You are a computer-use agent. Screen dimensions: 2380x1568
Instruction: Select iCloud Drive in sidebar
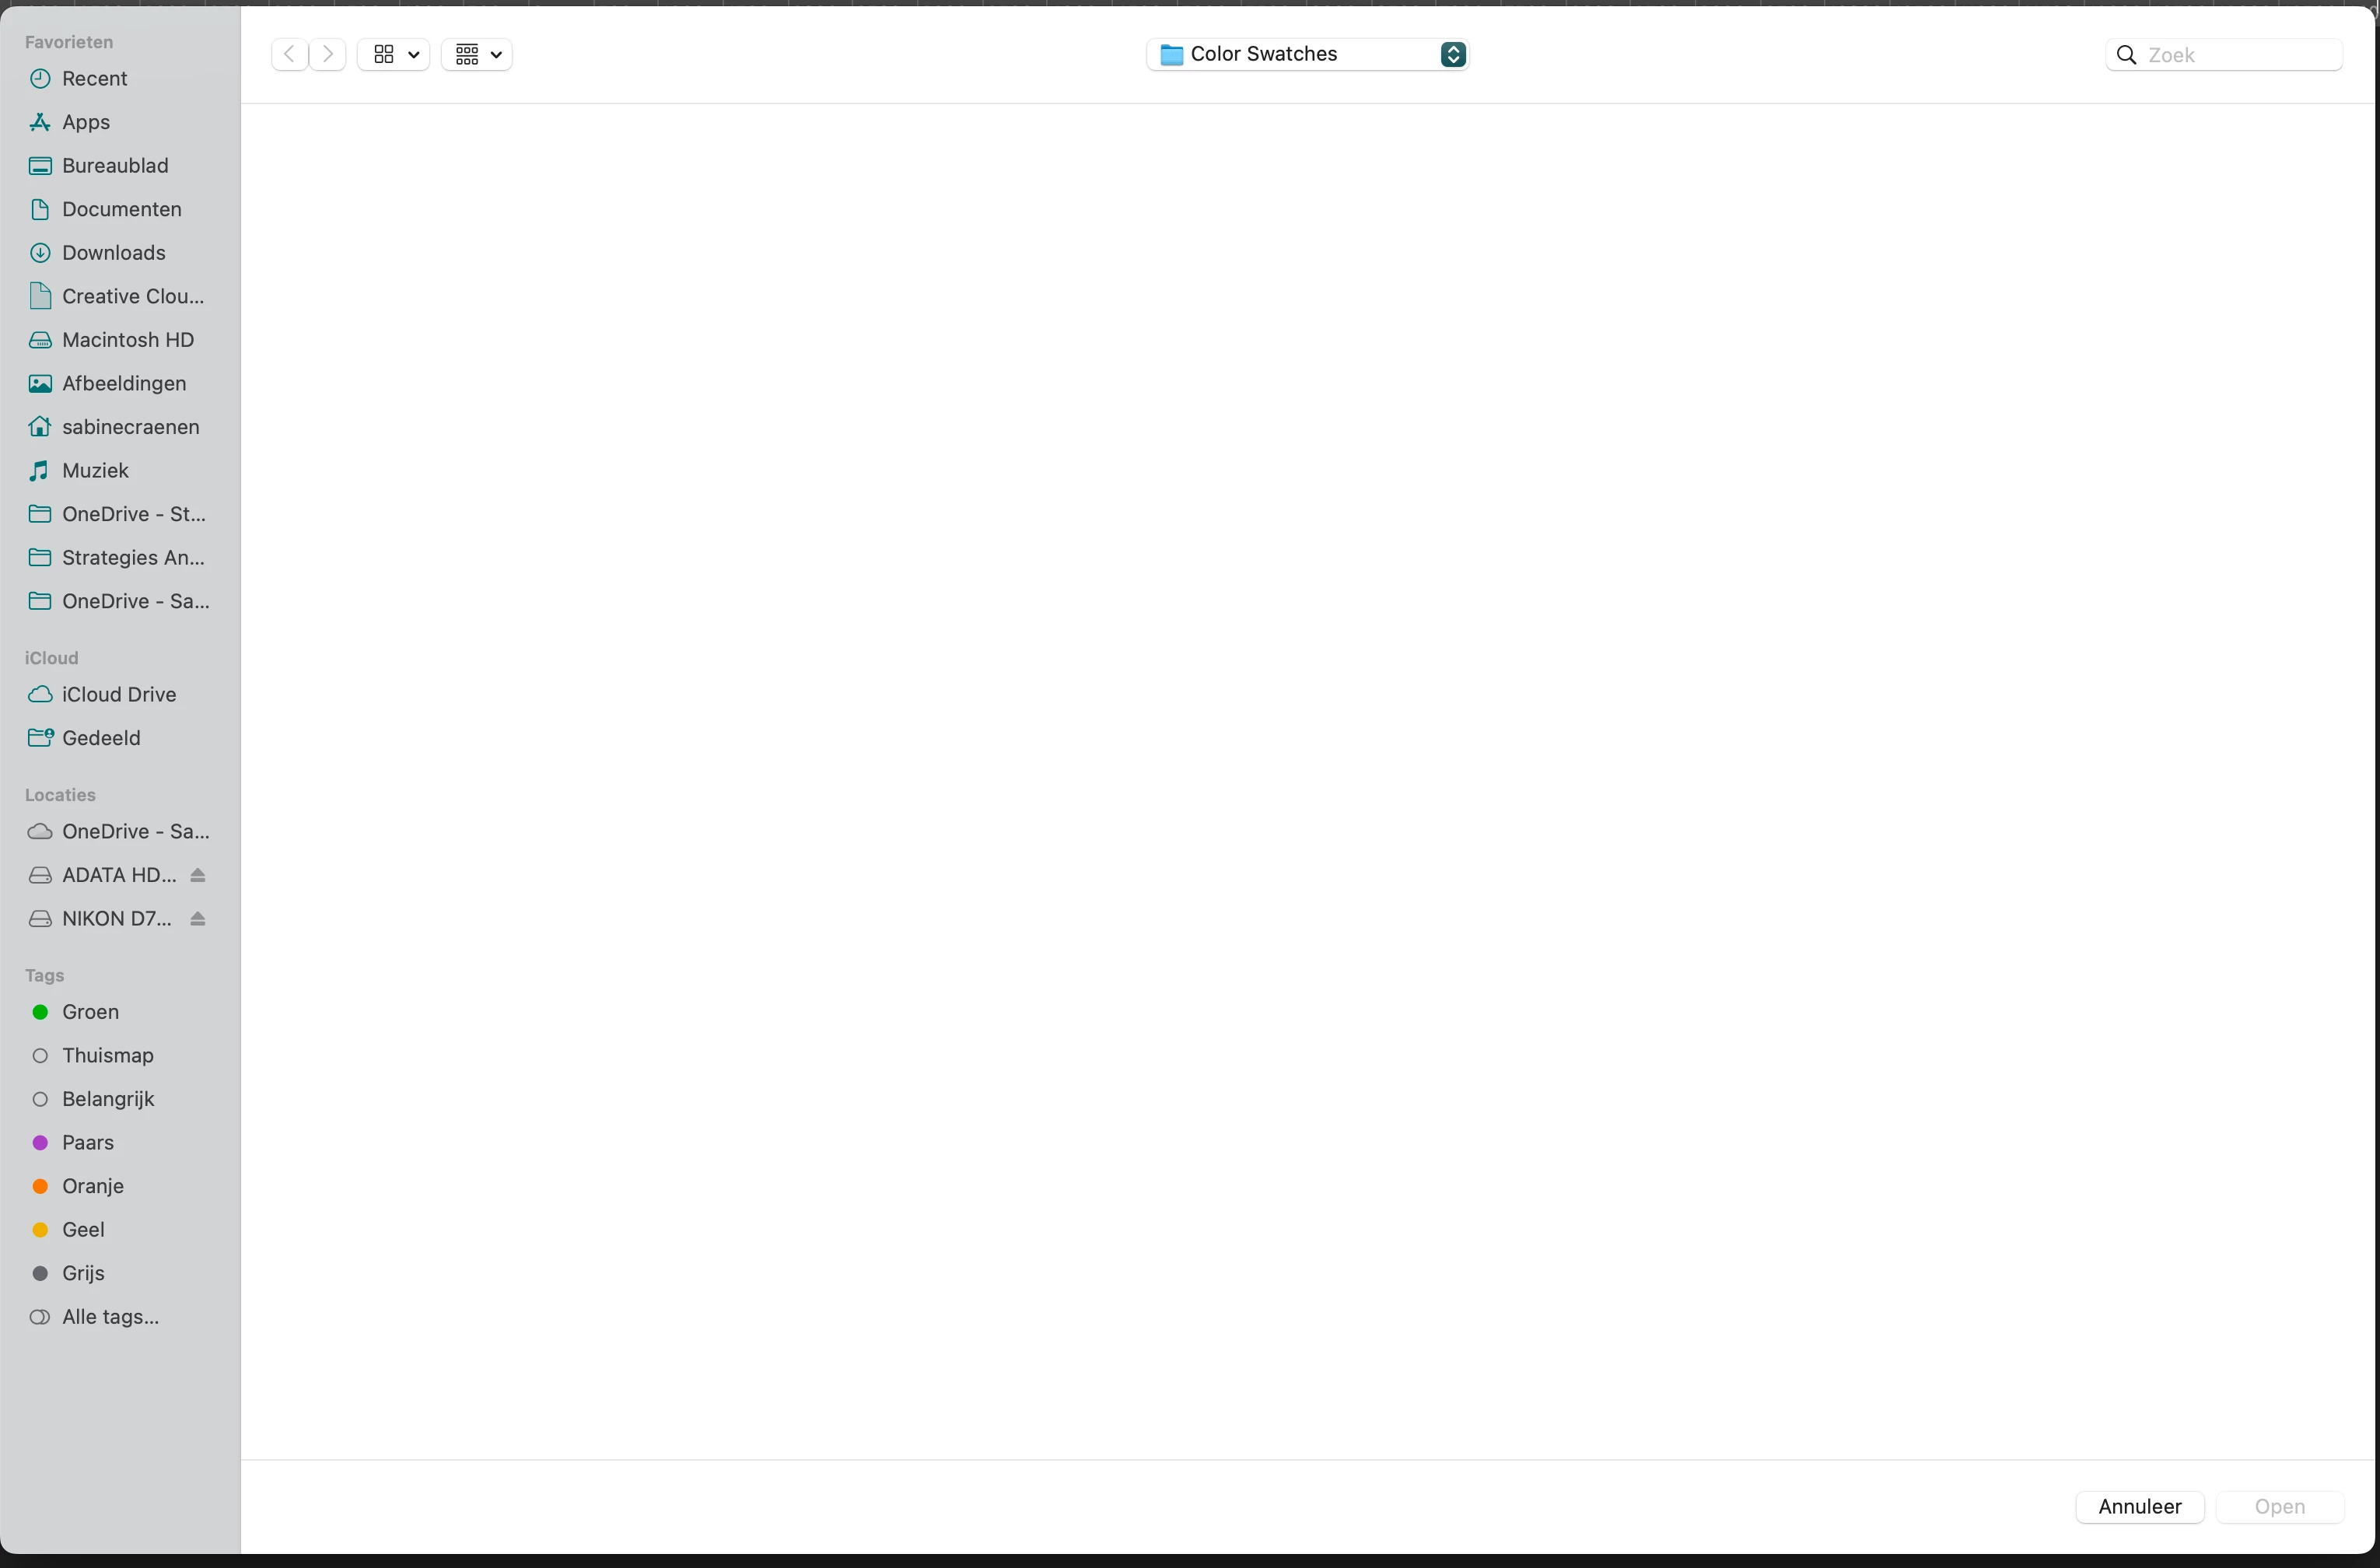tap(118, 694)
